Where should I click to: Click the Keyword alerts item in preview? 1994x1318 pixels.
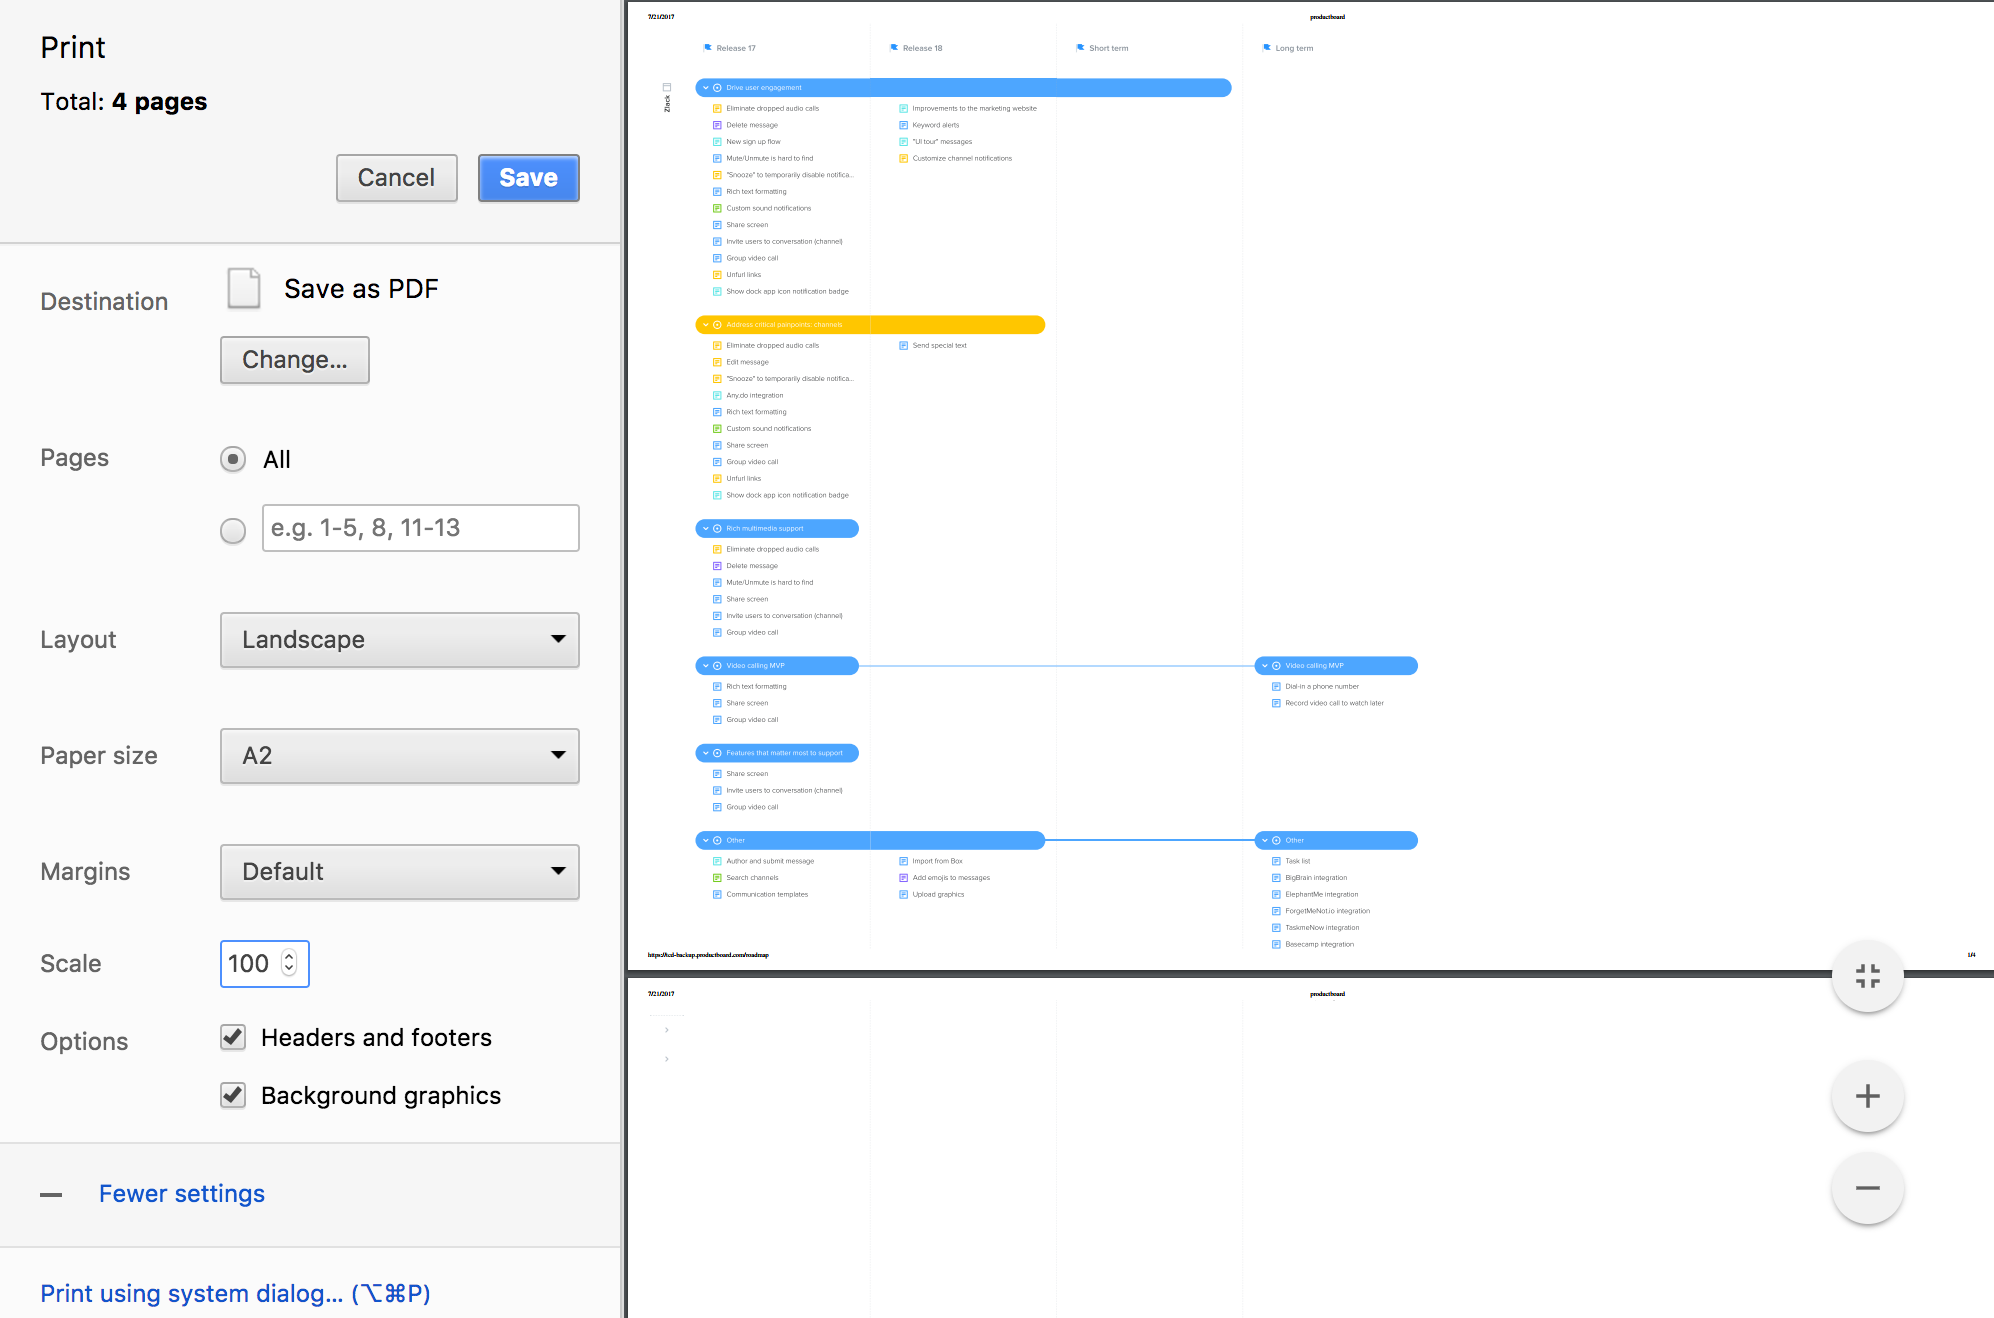click(x=929, y=125)
